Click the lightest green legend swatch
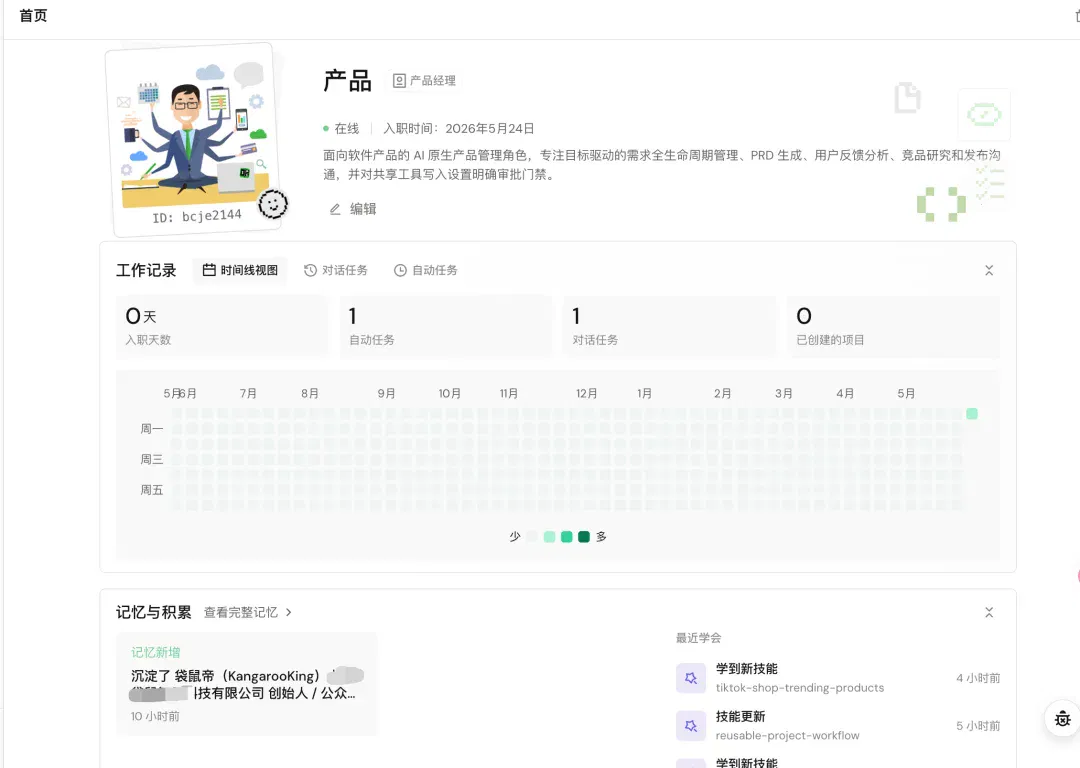 pos(549,537)
